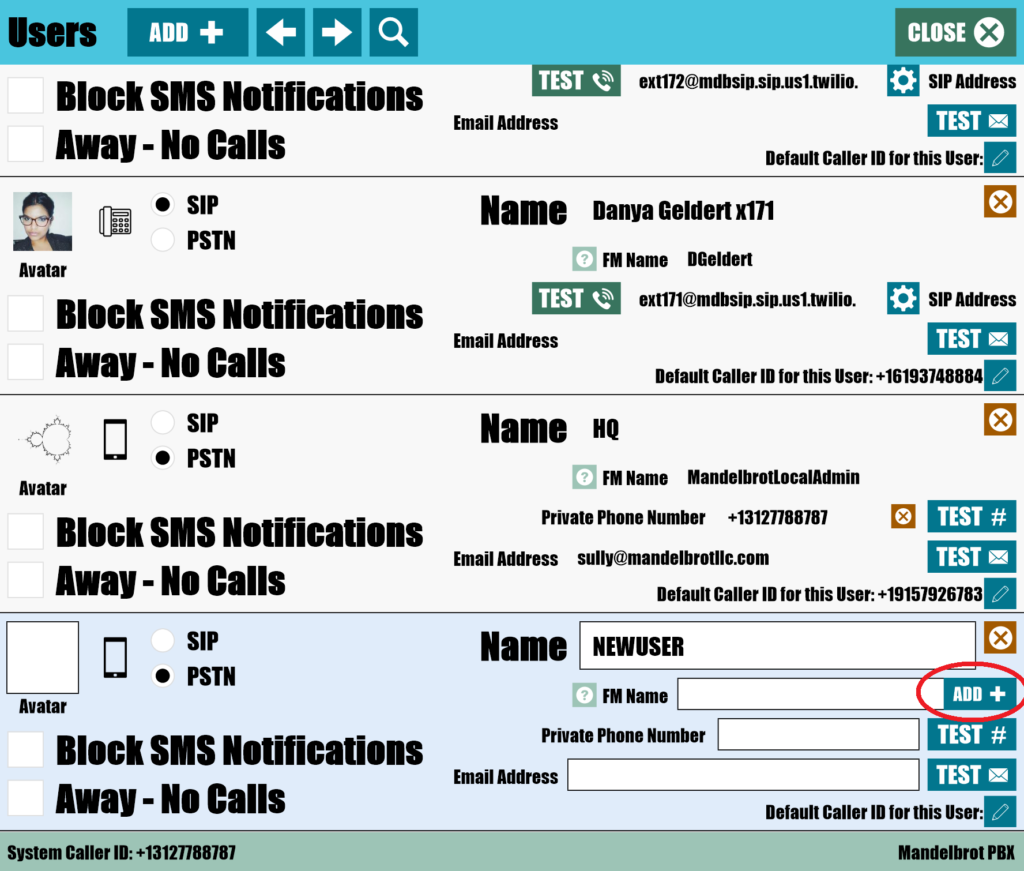
Task: Click the NEWUSER Email Address field
Action: pyautogui.click(x=743, y=775)
